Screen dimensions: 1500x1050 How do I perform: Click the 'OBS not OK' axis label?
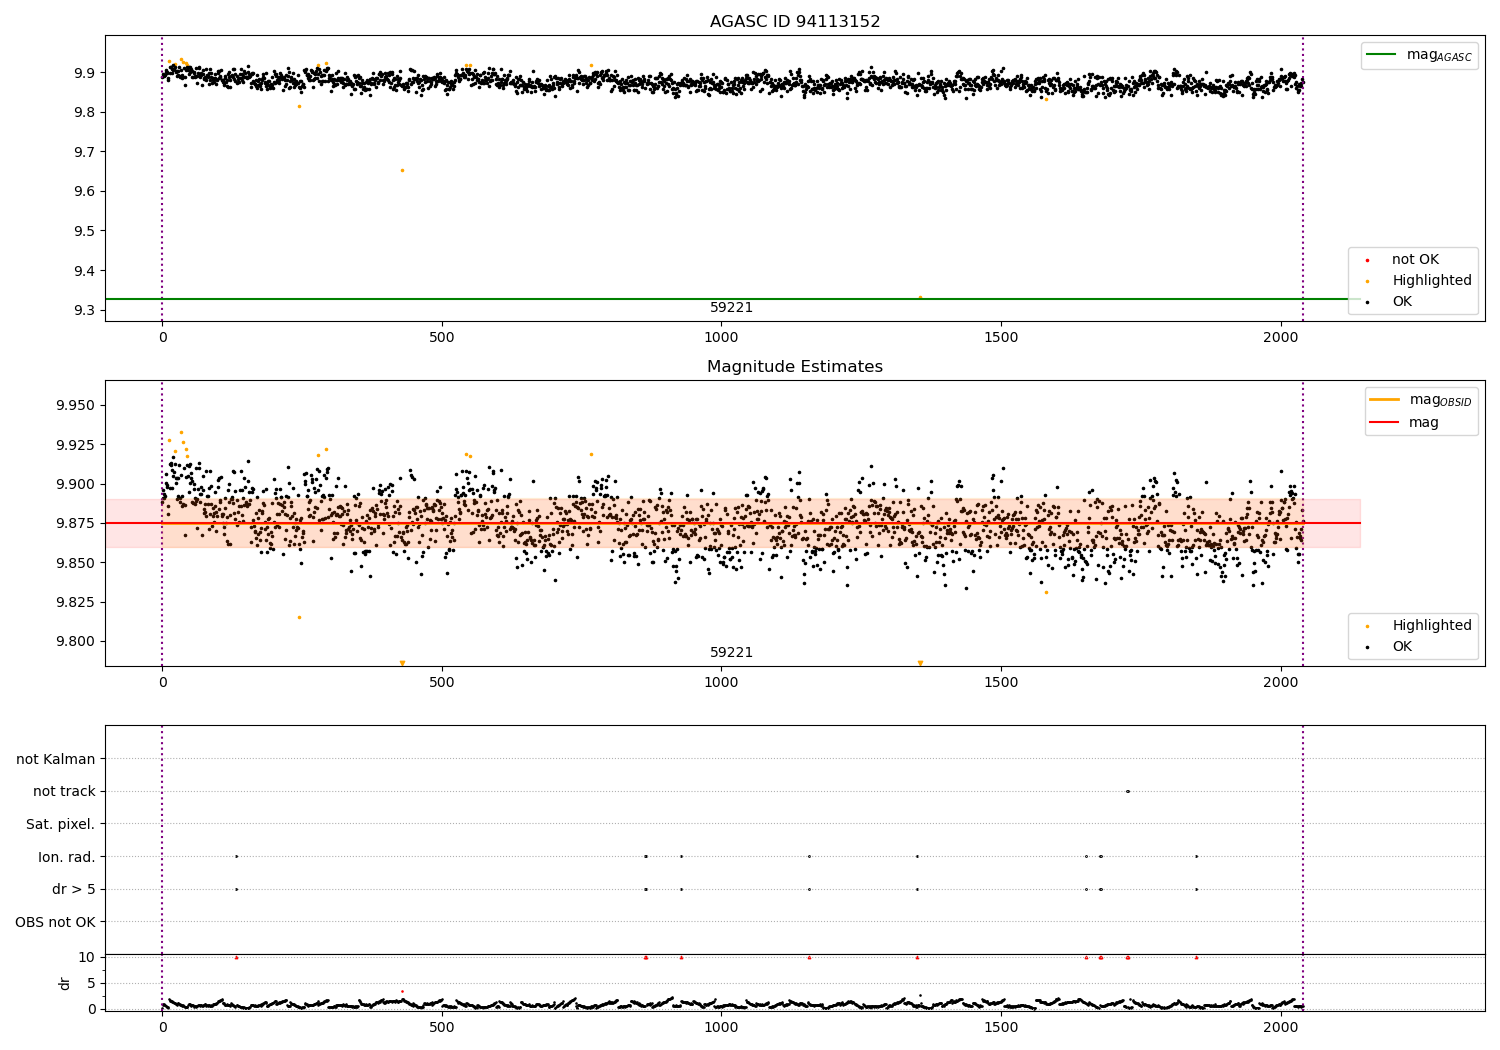(x=55, y=922)
